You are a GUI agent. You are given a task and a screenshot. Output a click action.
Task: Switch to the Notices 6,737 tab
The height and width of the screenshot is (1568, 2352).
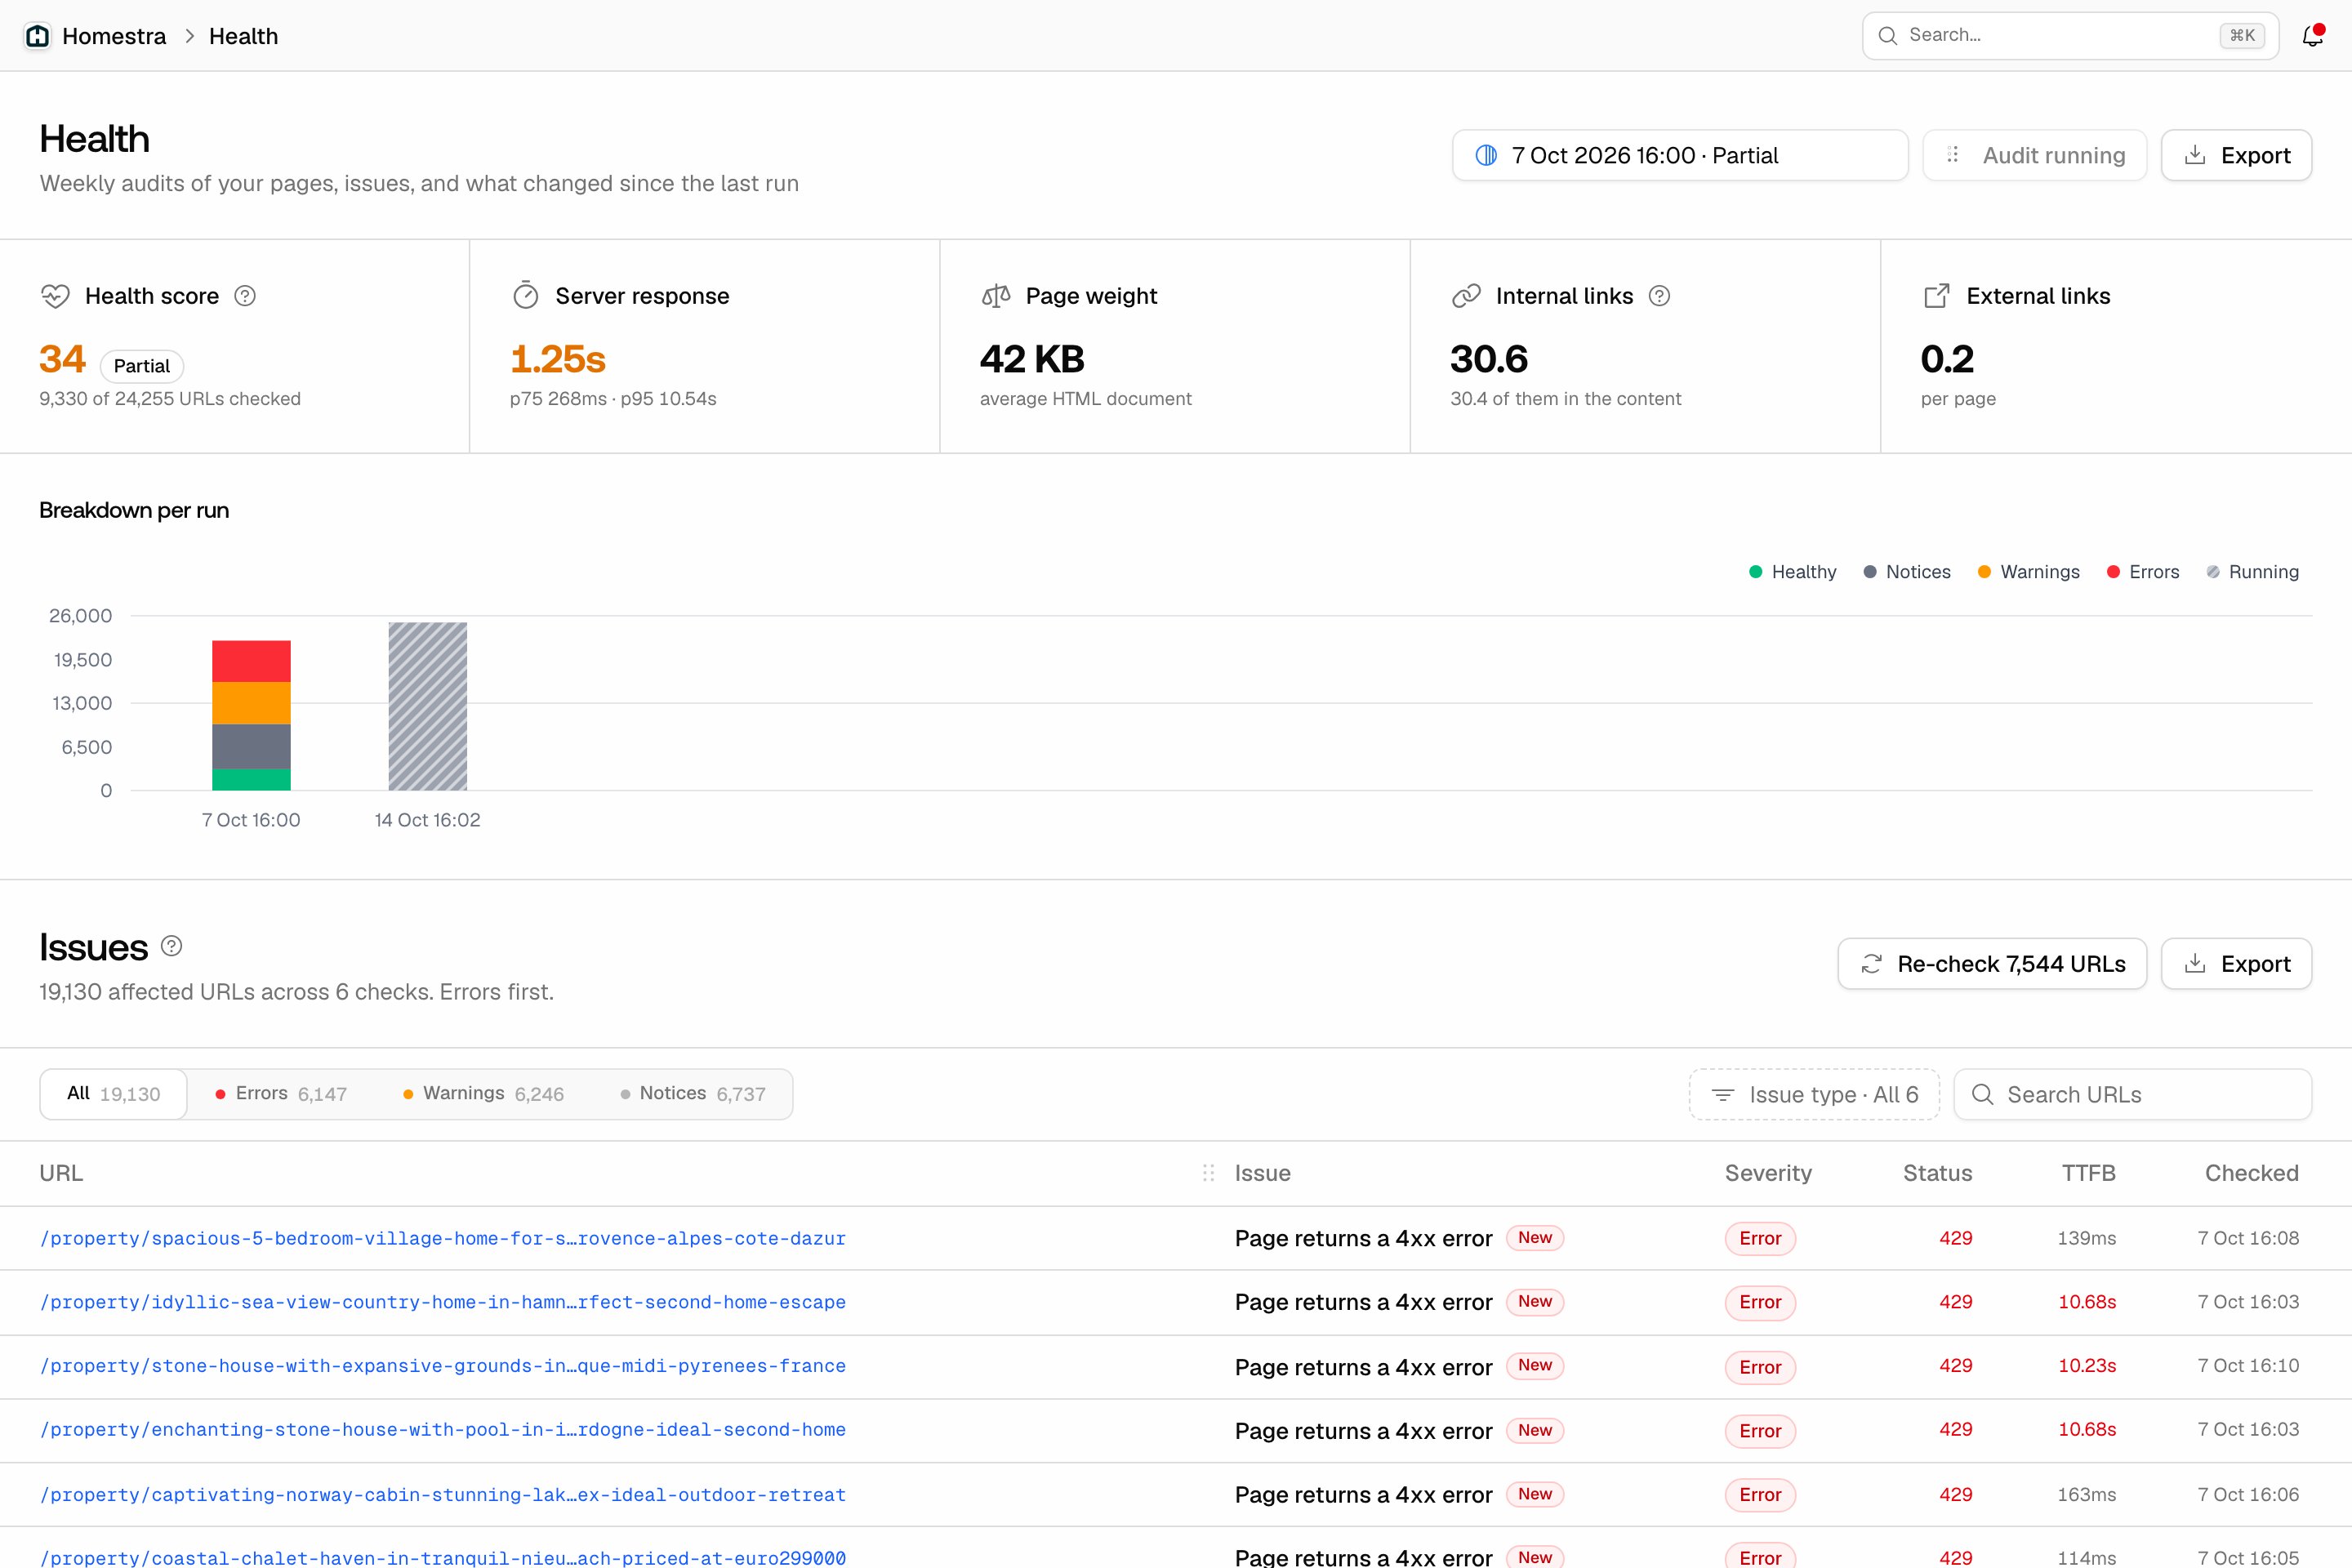pyautogui.click(x=693, y=1094)
